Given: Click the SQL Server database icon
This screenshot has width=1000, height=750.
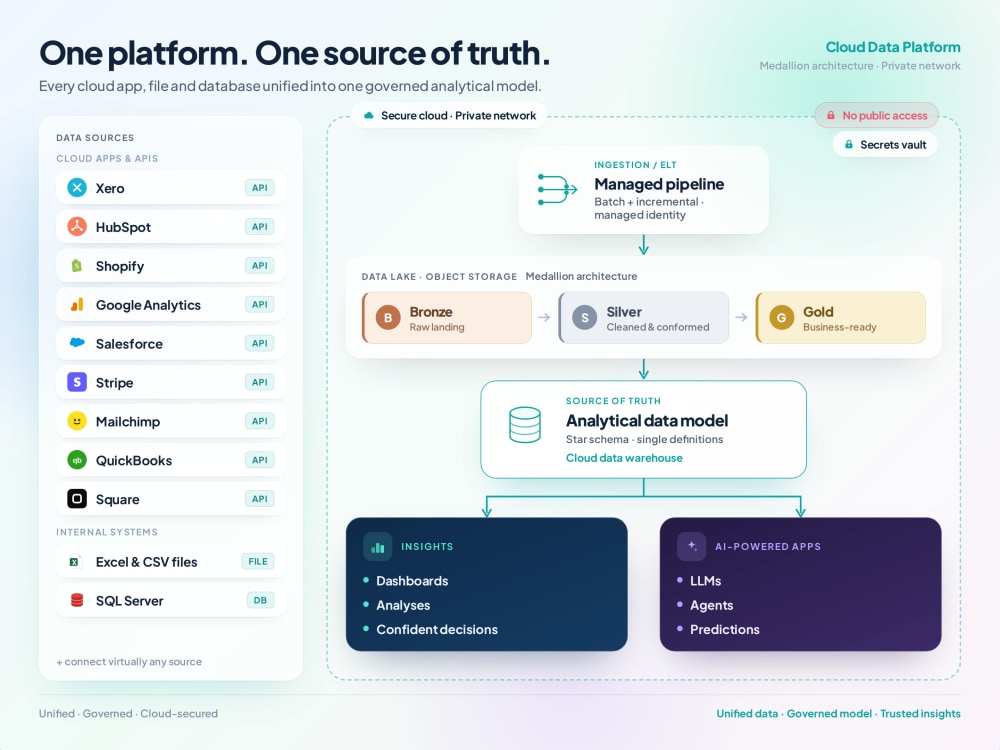Looking at the screenshot, I should tap(77, 600).
